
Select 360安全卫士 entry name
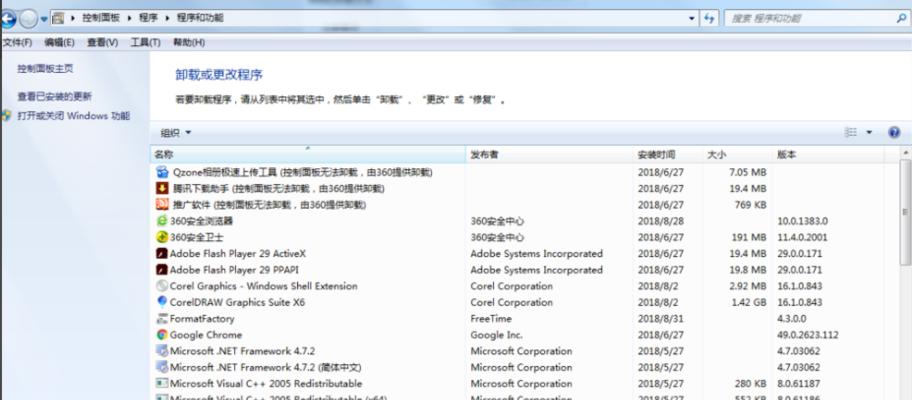[x=197, y=237]
